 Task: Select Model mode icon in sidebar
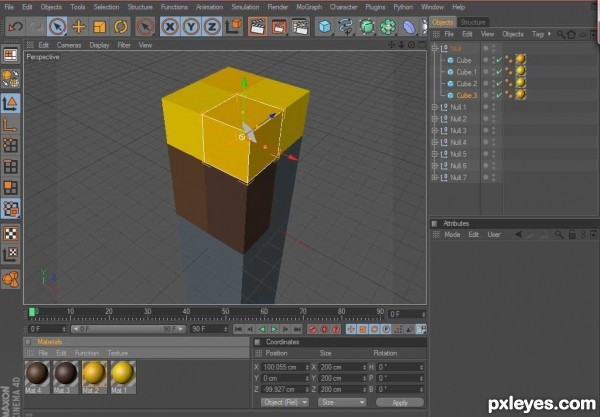(x=10, y=103)
